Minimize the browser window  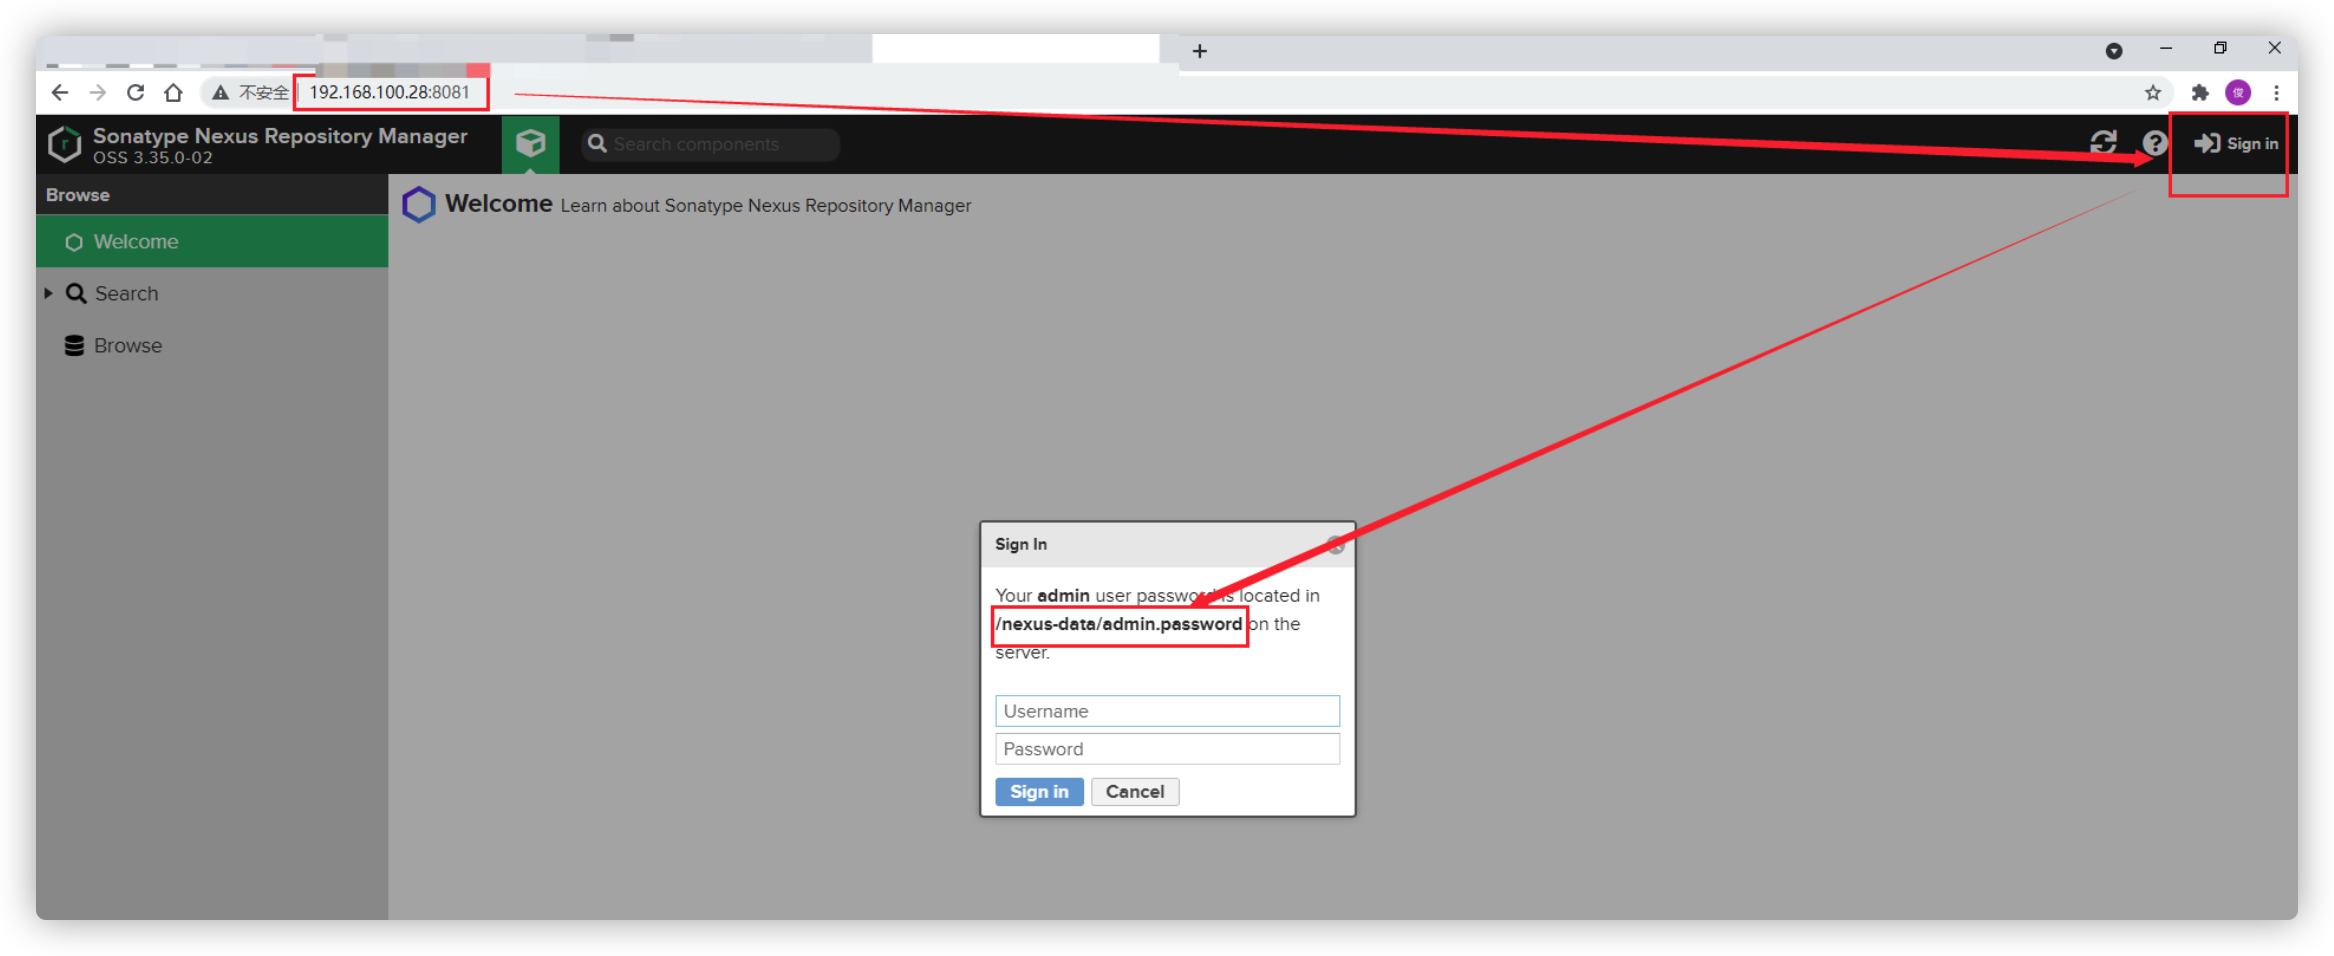tap(2166, 48)
